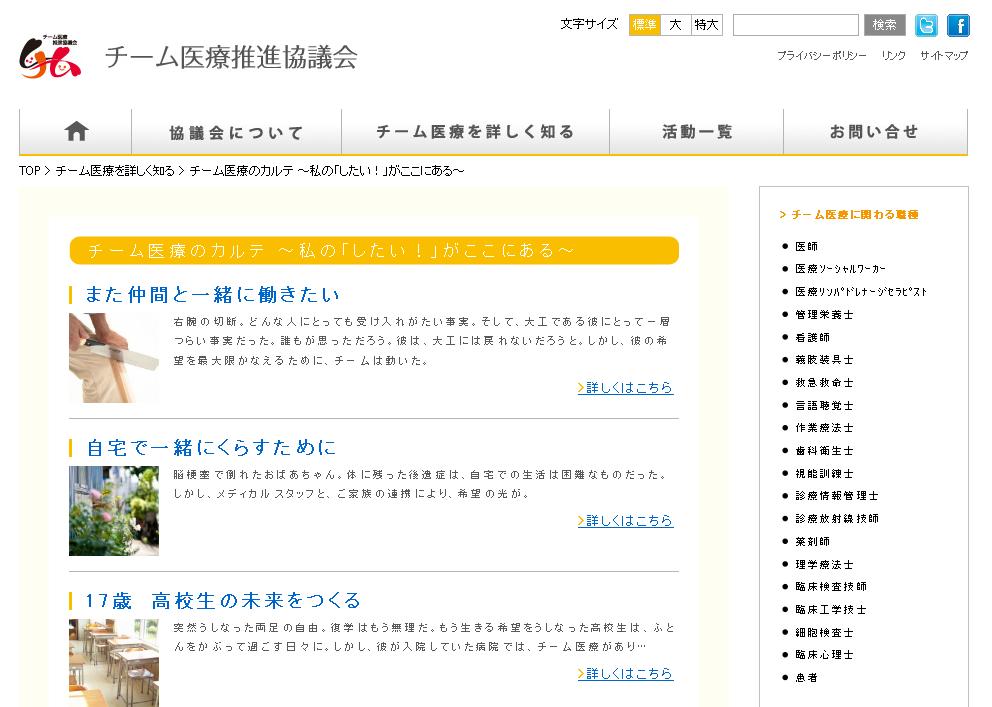The height and width of the screenshot is (707, 992).
Task: Open the Facebook icon link
Action: (958, 25)
